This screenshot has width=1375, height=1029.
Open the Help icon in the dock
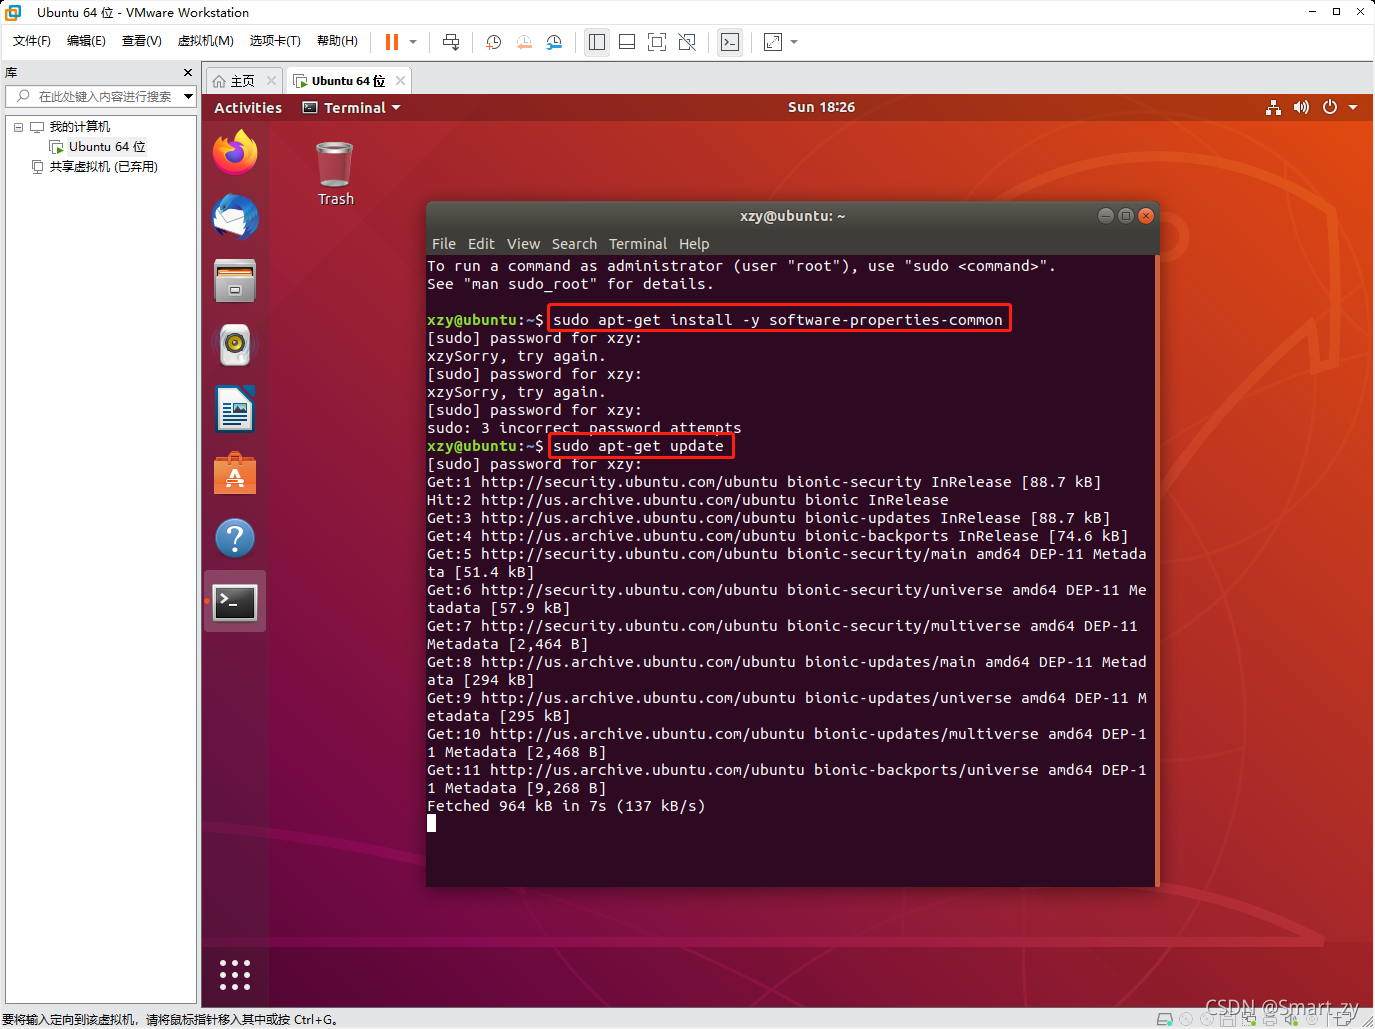click(235, 538)
